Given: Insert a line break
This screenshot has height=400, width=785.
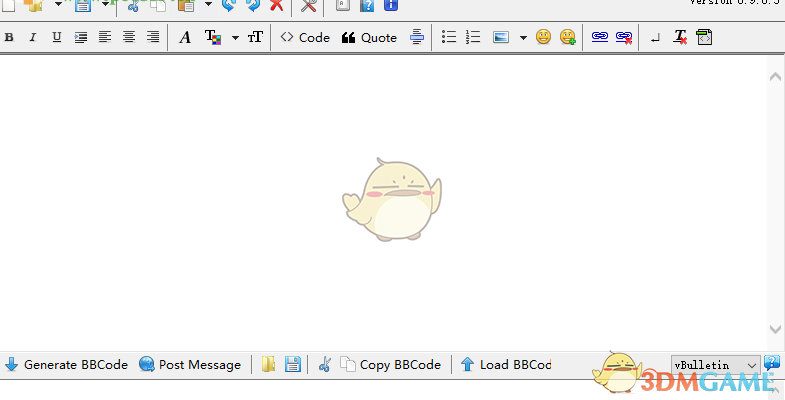Looking at the screenshot, I should (655, 39).
